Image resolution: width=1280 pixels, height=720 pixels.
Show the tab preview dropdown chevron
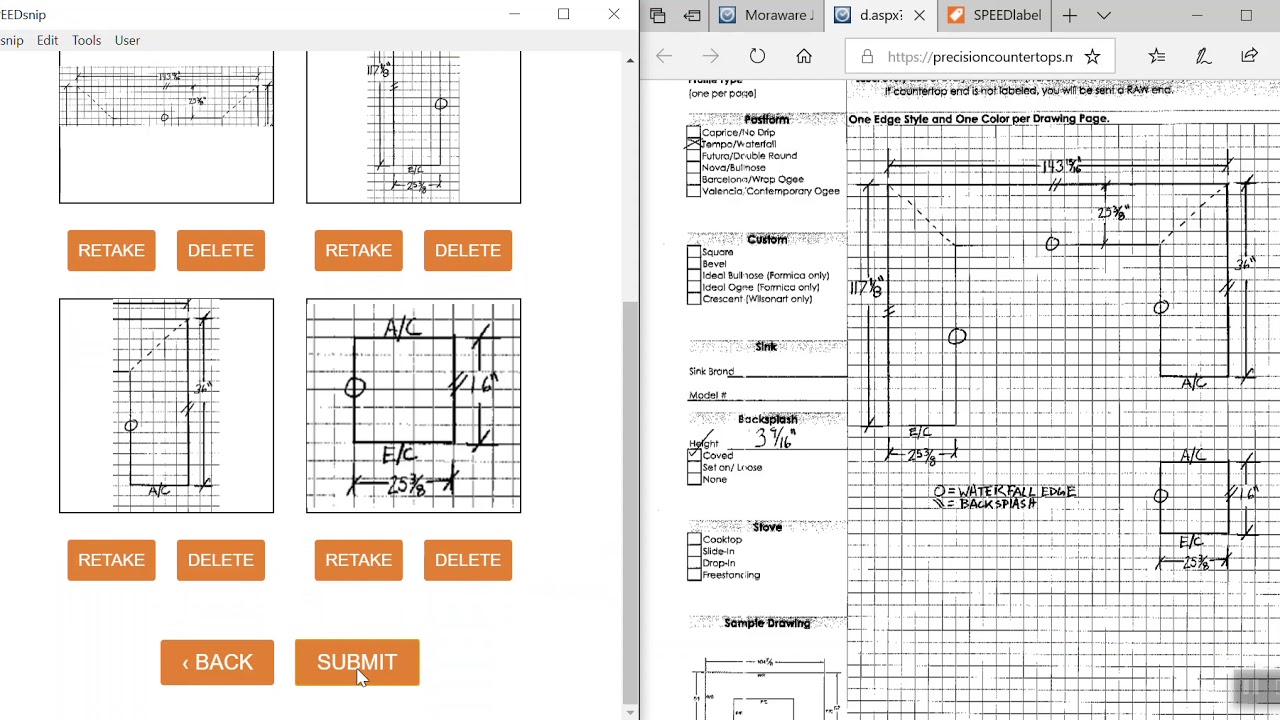click(x=1103, y=15)
